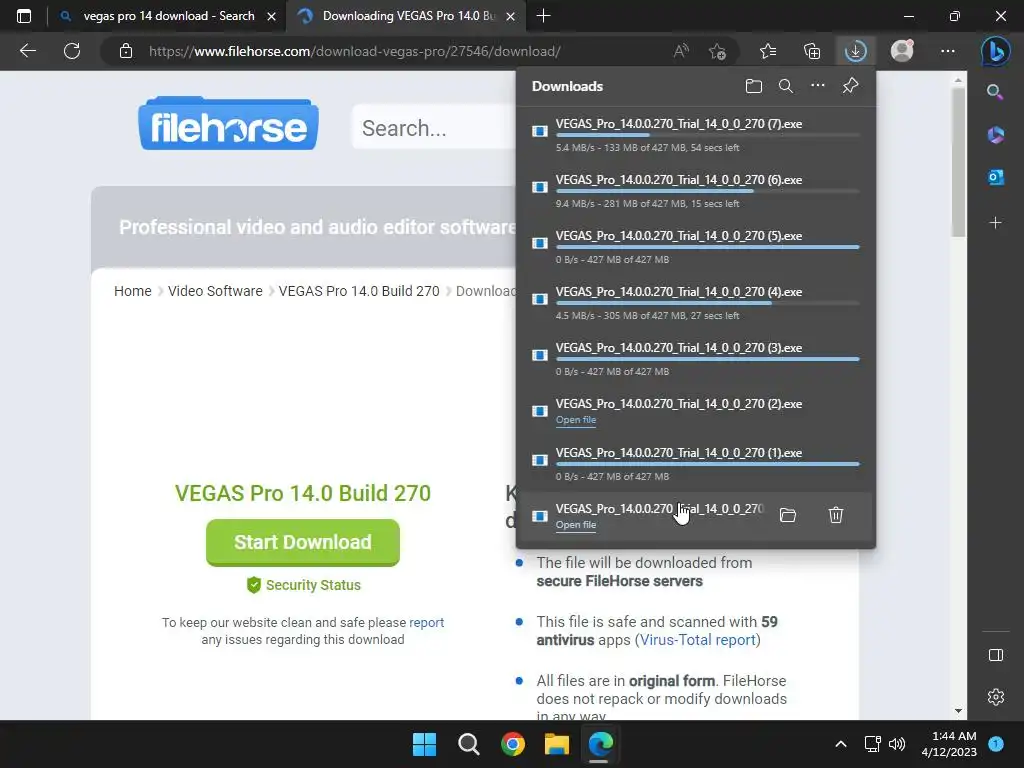Click the FileHorse logo
Screen dimensions: 1024x768
tap(229, 124)
